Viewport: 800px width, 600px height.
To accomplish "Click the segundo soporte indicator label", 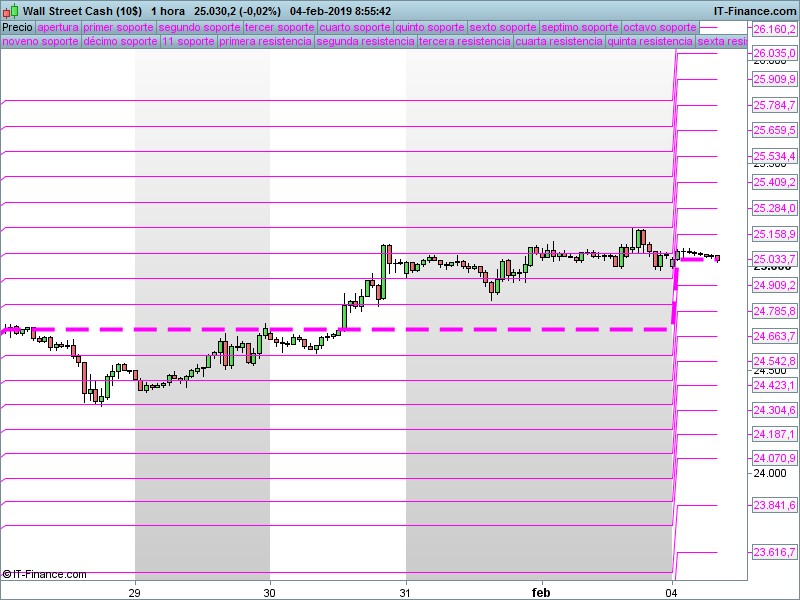I will tap(199, 28).
